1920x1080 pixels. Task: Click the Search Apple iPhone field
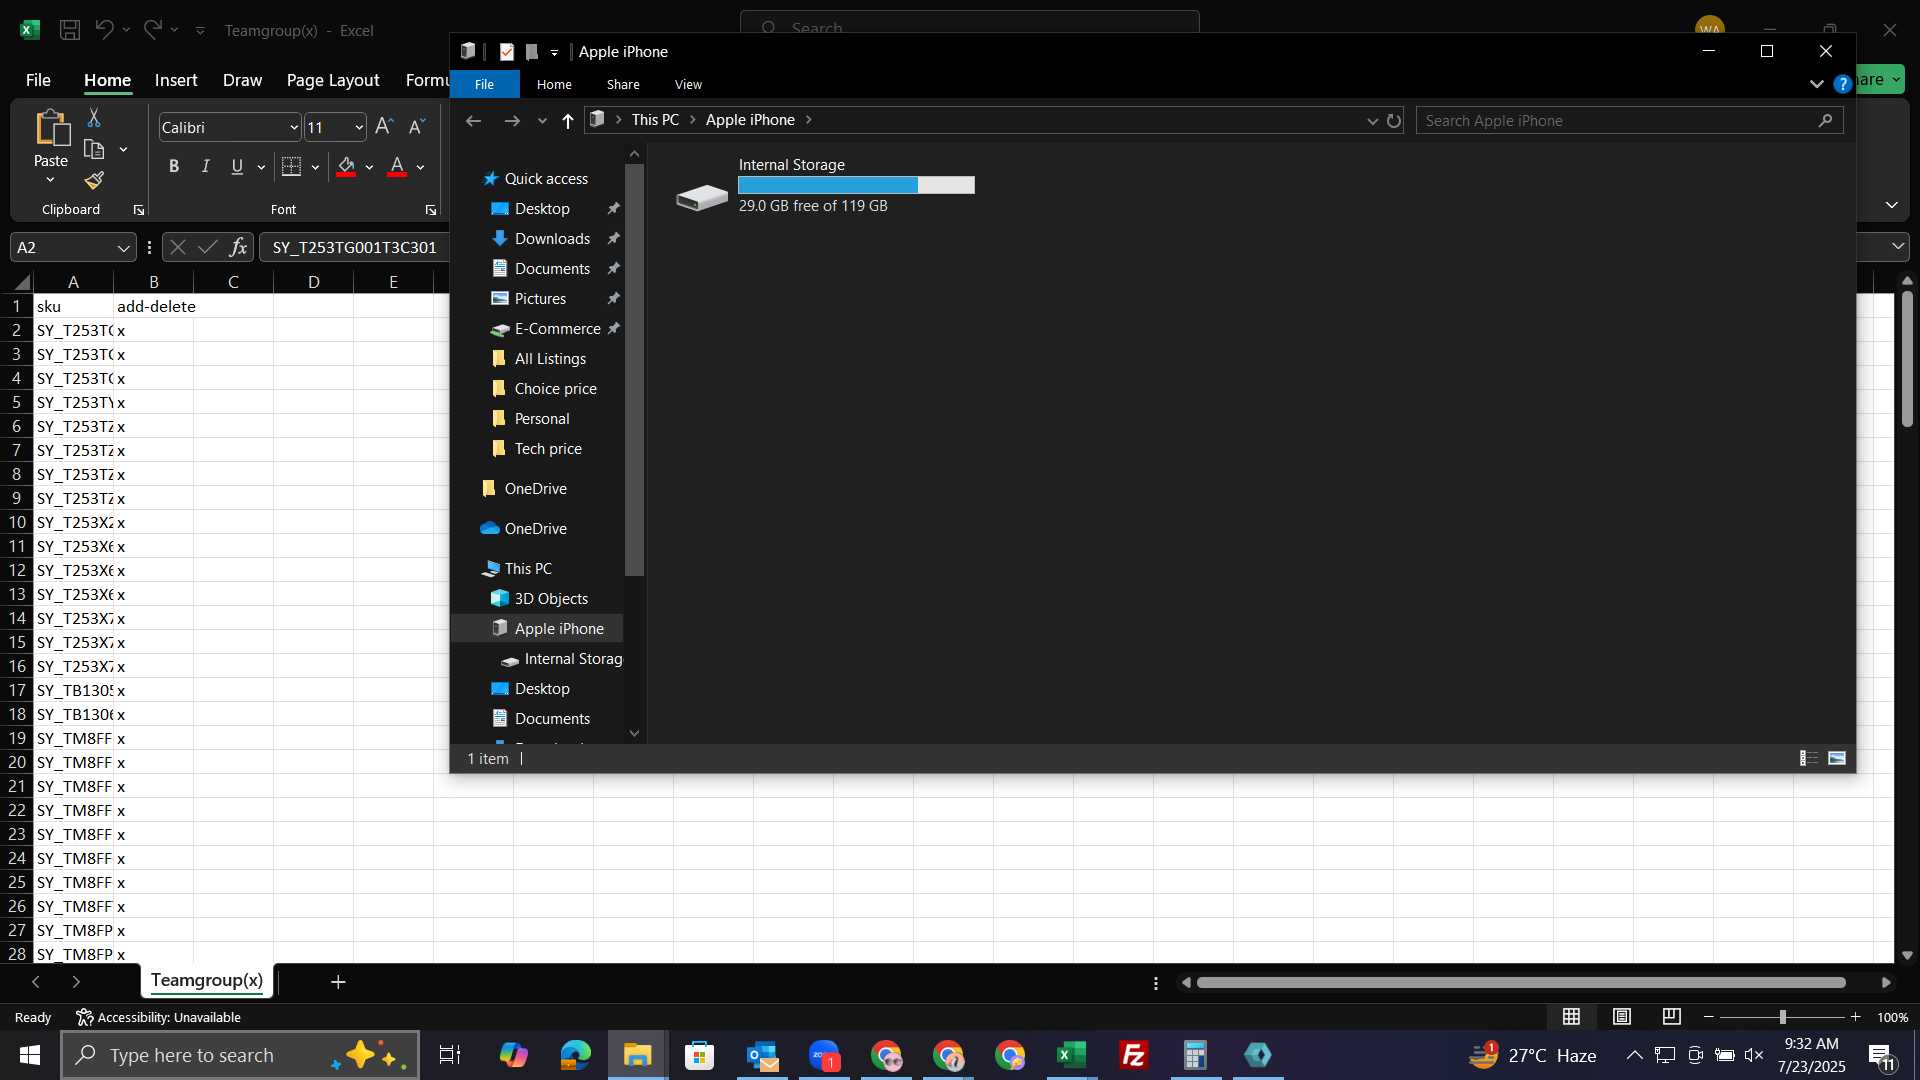click(1628, 121)
